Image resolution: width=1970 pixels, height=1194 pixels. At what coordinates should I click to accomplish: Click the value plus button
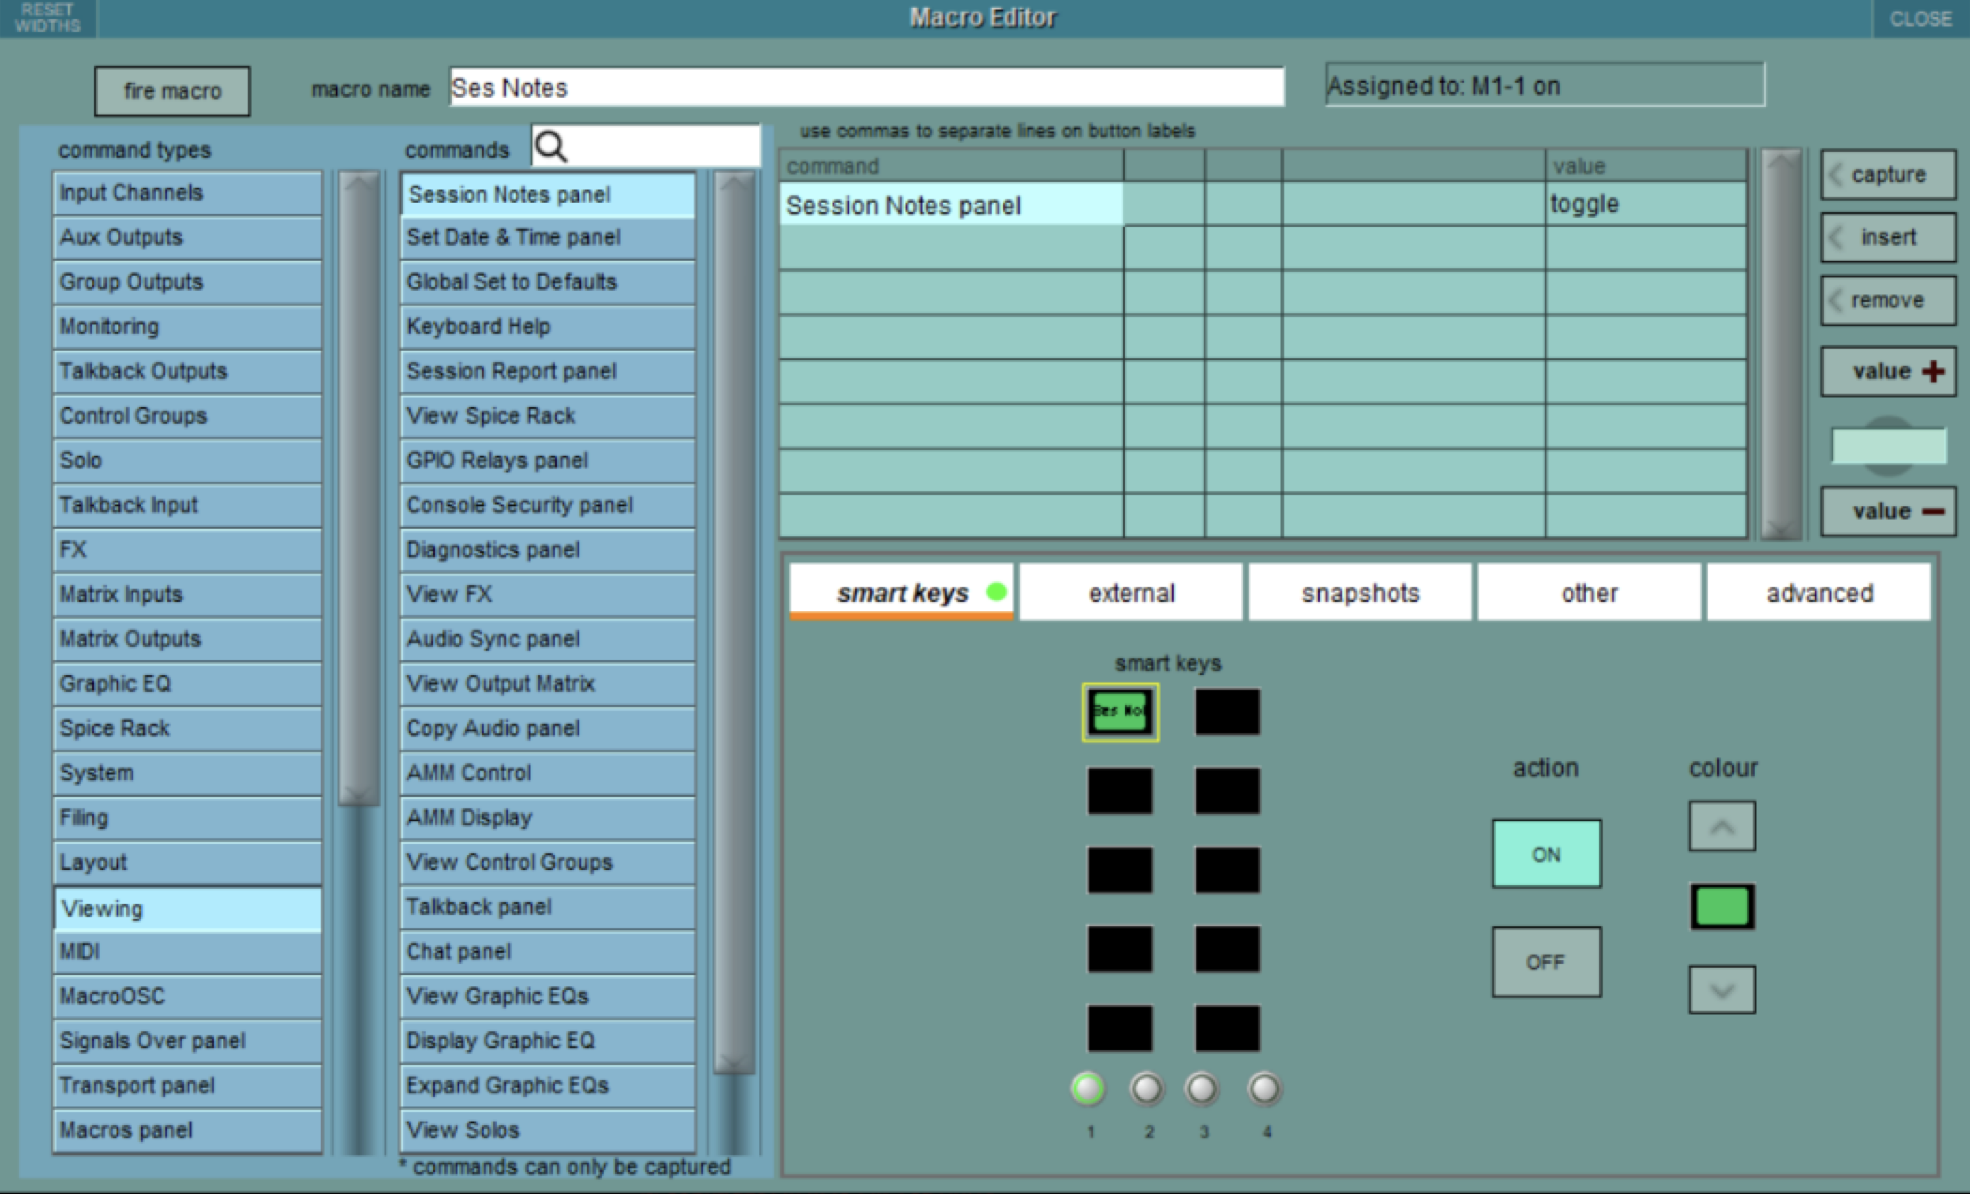click(1887, 371)
